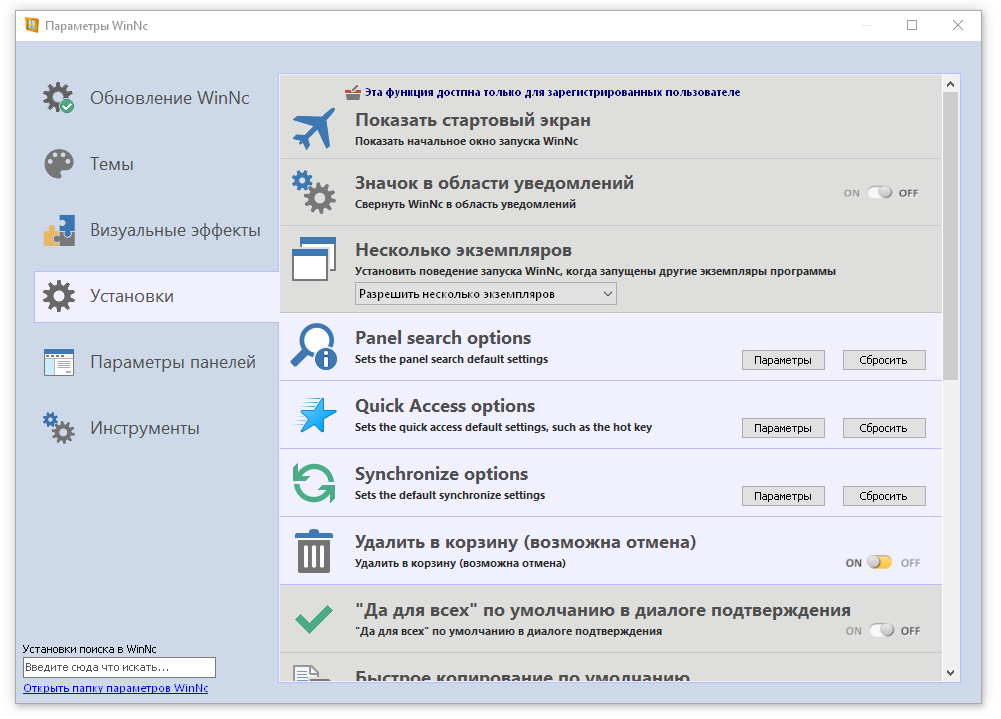
Task: Click the scroll down arrow of settings list
Action: tap(951, 672)
